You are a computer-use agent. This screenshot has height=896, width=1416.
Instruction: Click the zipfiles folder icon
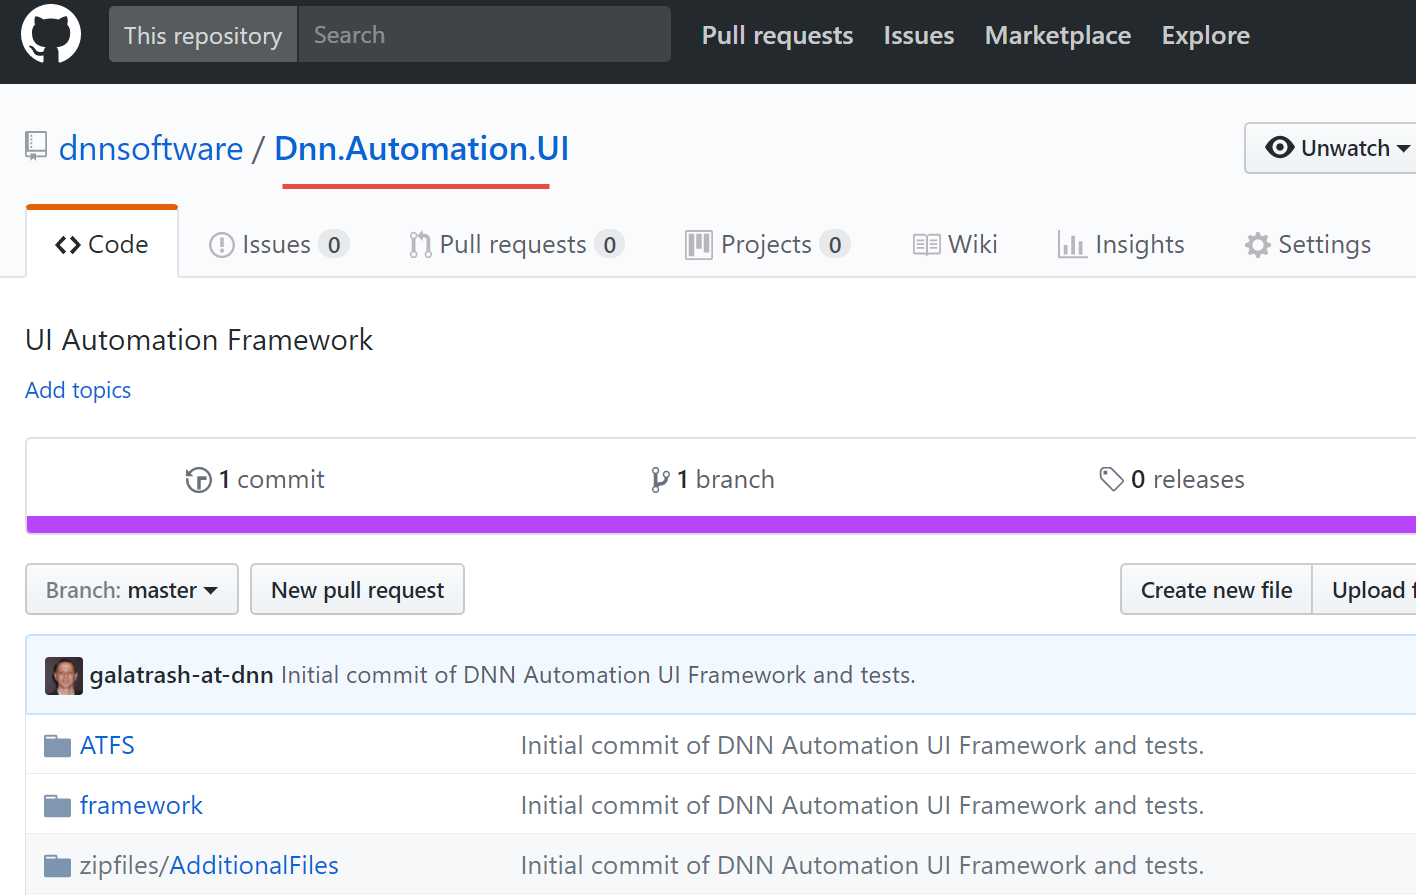click(58, 866)
